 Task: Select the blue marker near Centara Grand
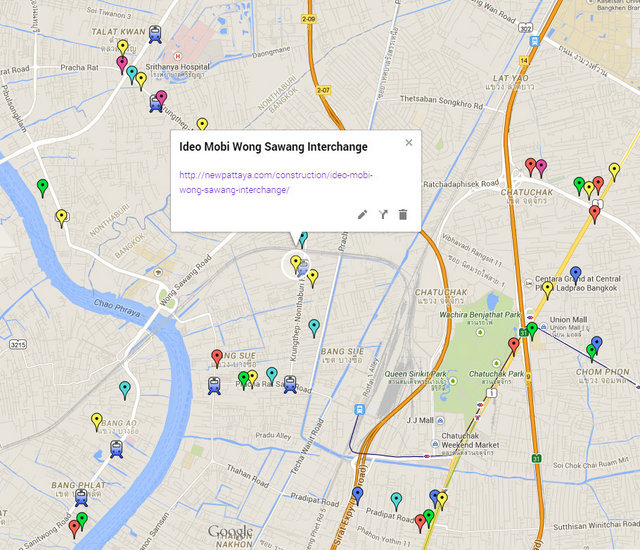tap(575, 274)
